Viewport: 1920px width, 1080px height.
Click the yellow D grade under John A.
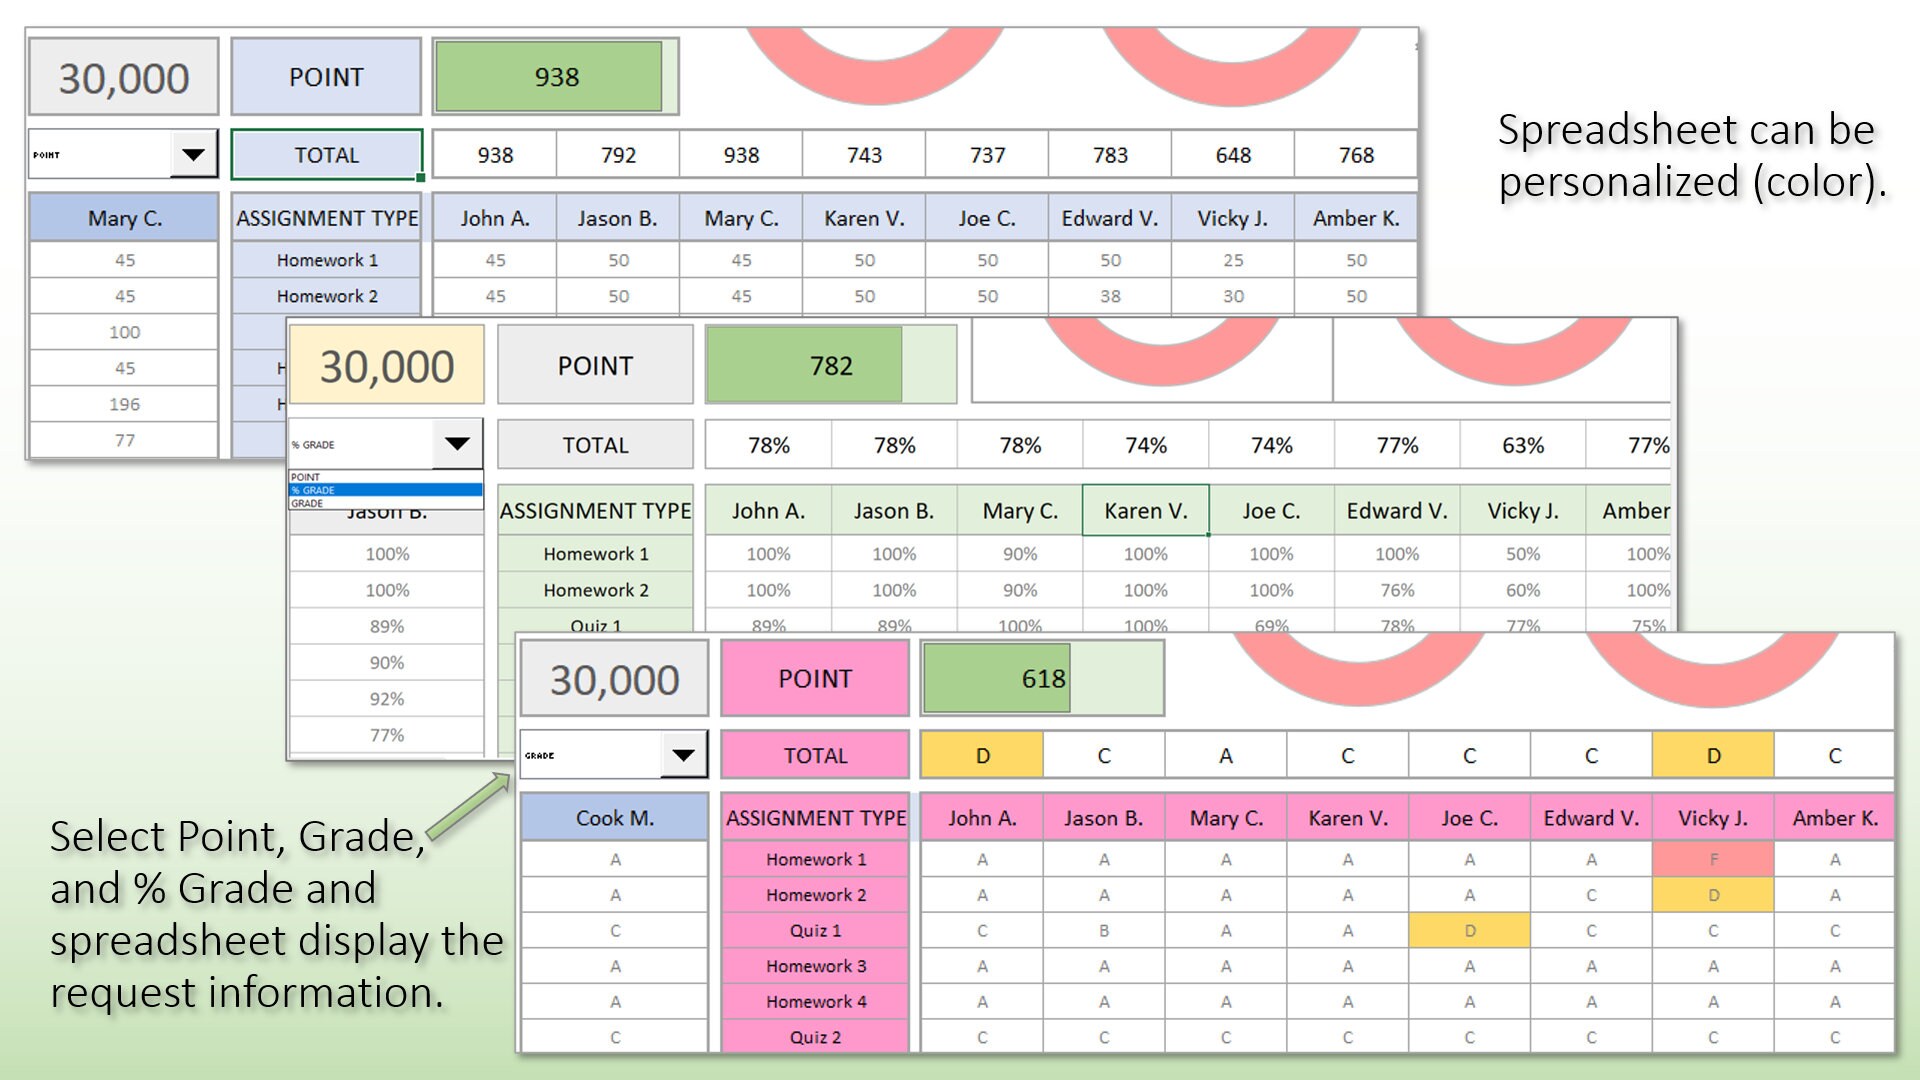tap(981, 755)
